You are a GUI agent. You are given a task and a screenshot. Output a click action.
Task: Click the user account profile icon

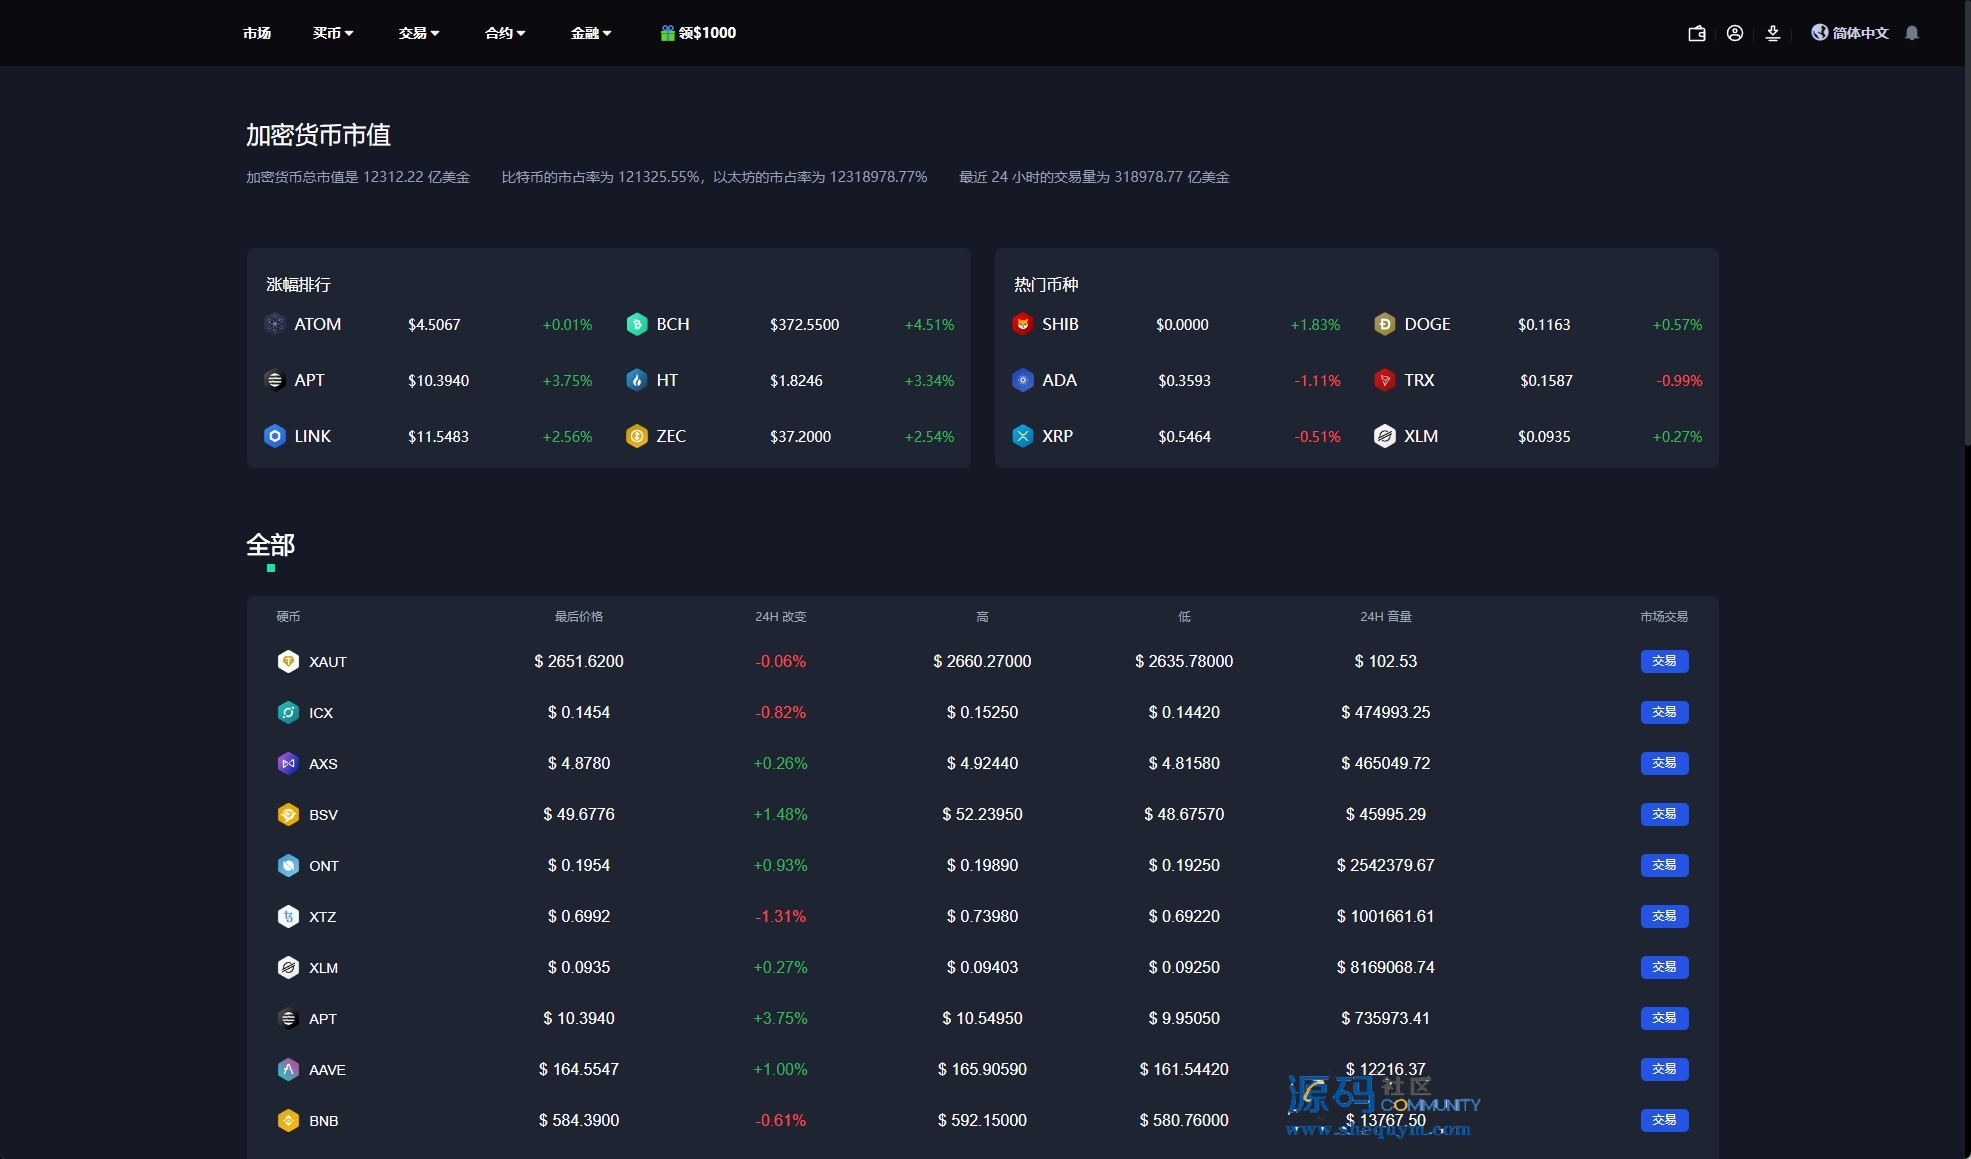point(1735,33)
